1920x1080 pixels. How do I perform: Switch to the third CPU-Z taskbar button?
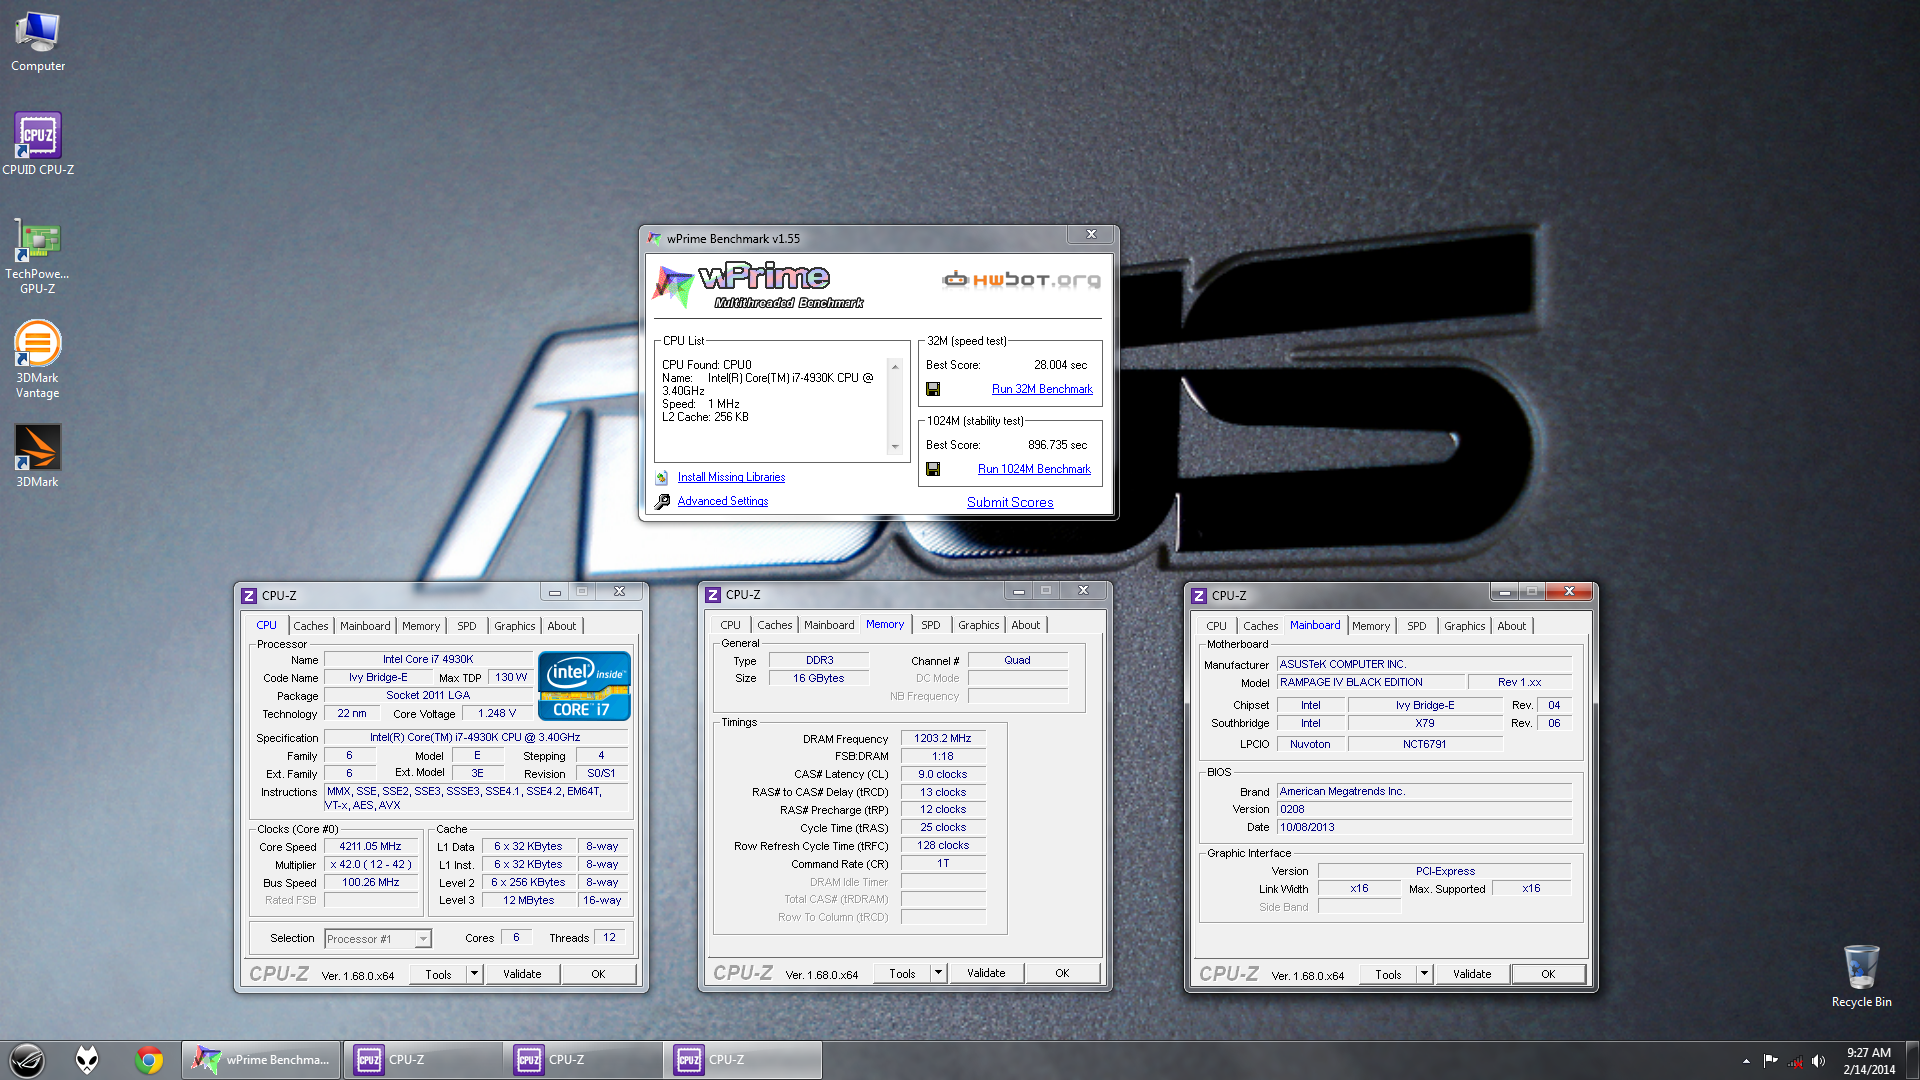(743, 1060)
